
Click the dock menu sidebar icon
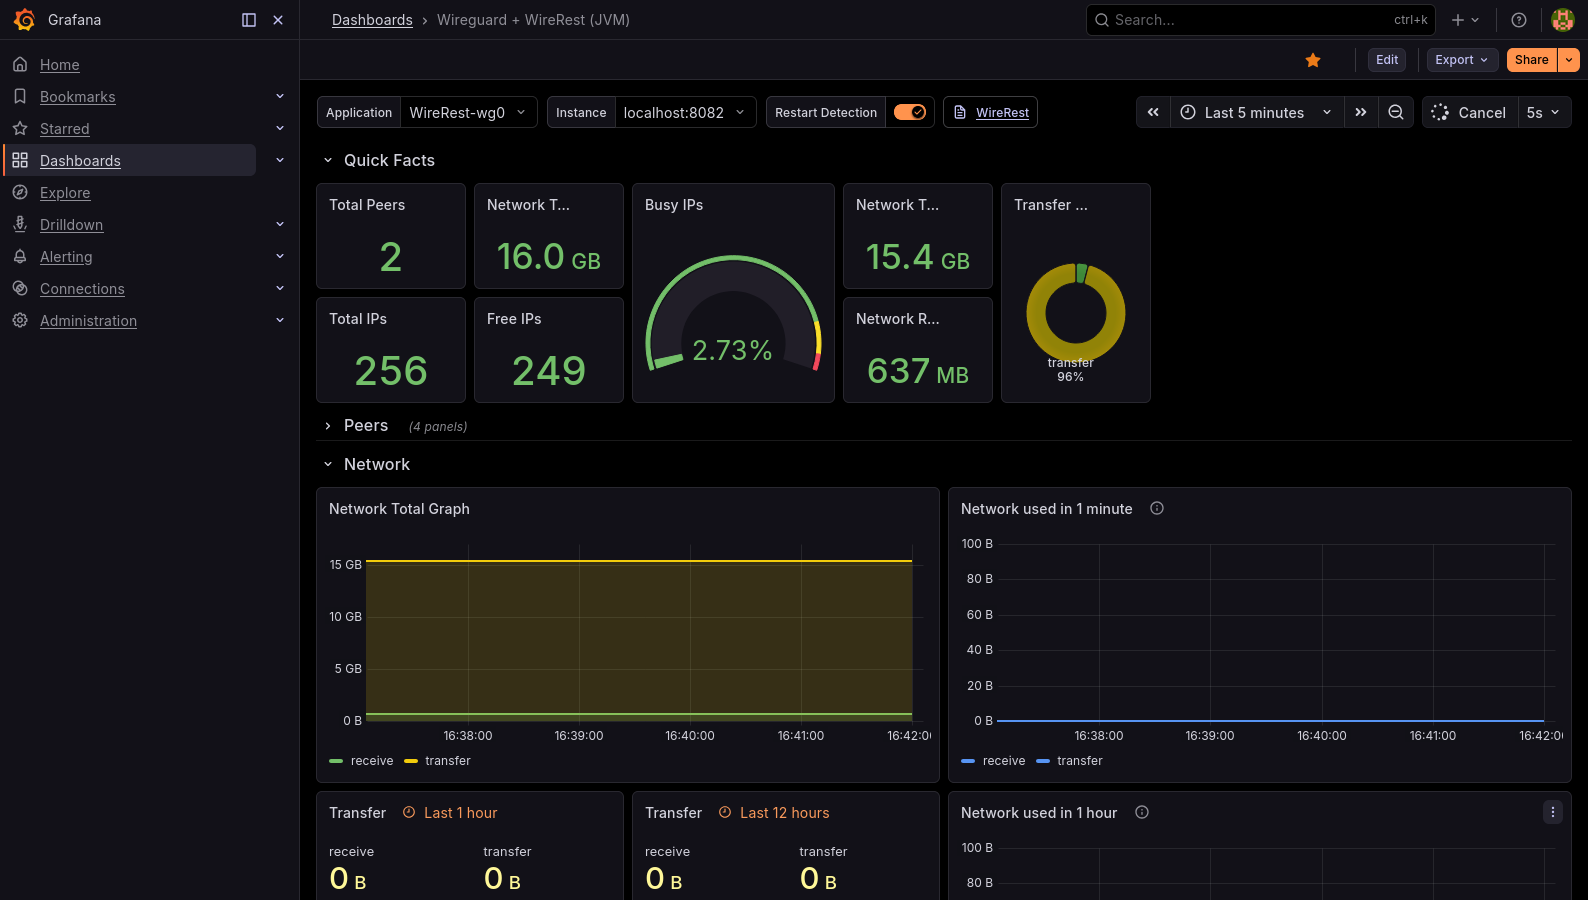tap(249, 20)
